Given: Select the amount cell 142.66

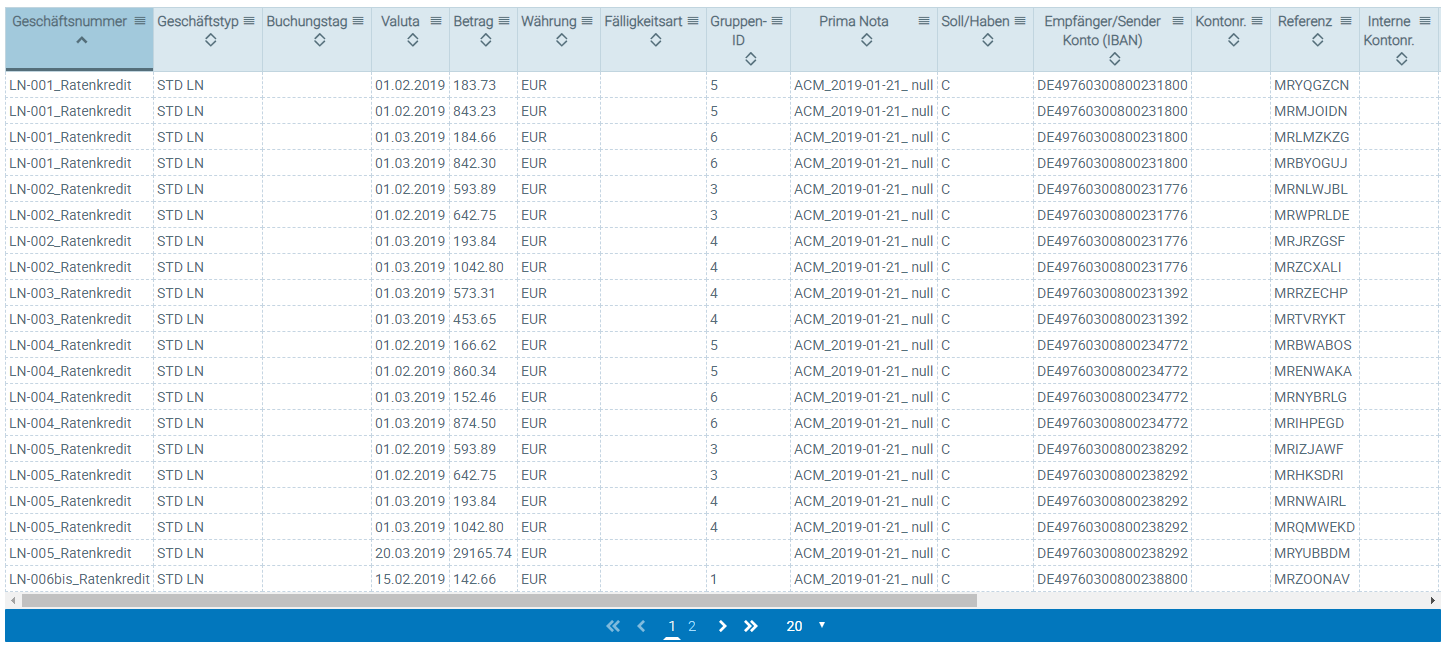Looking at the screenshot, I should pyautogui.click(x=482, y=579).
